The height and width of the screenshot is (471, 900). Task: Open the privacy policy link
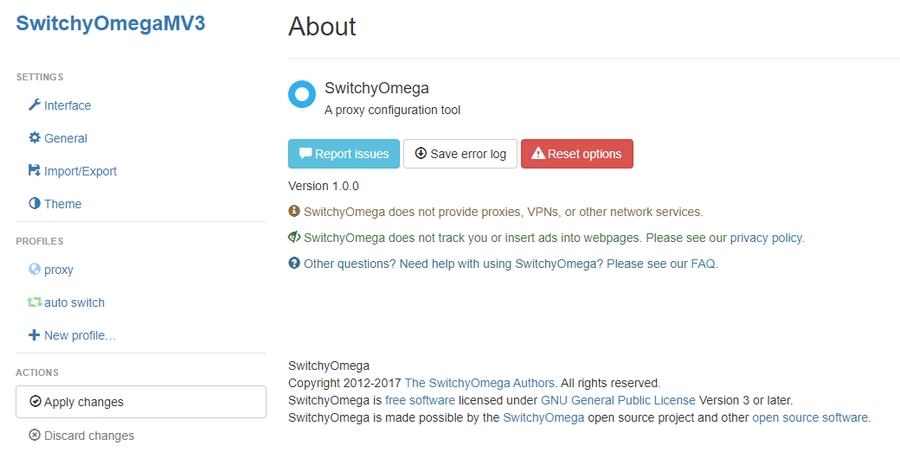coord(765,238)
